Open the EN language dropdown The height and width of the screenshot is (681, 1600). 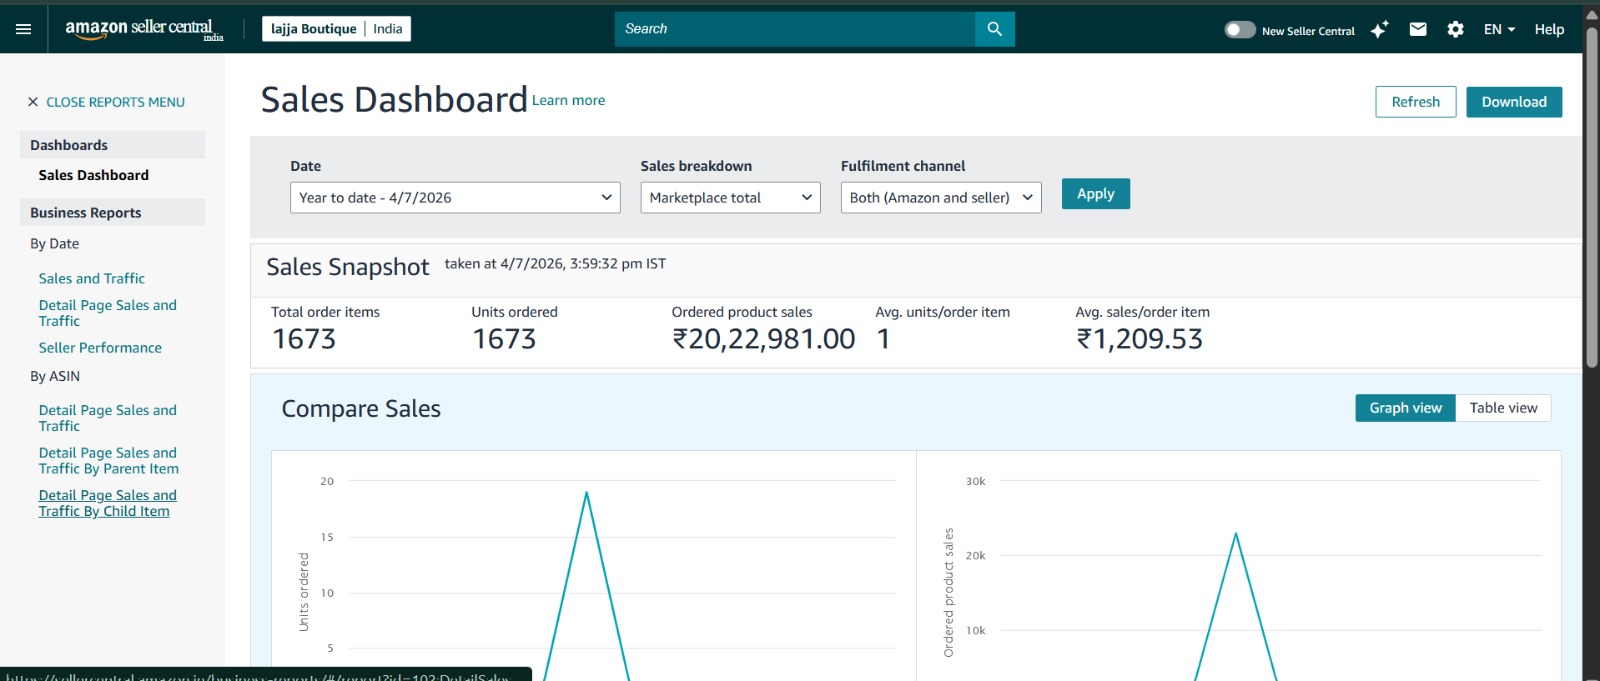pos(1499,29)
